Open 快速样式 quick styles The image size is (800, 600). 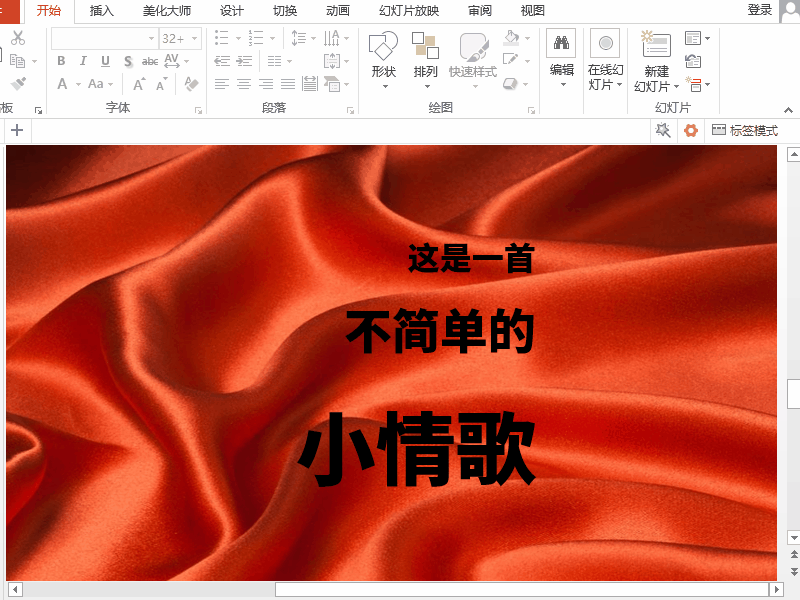point(473,60)
